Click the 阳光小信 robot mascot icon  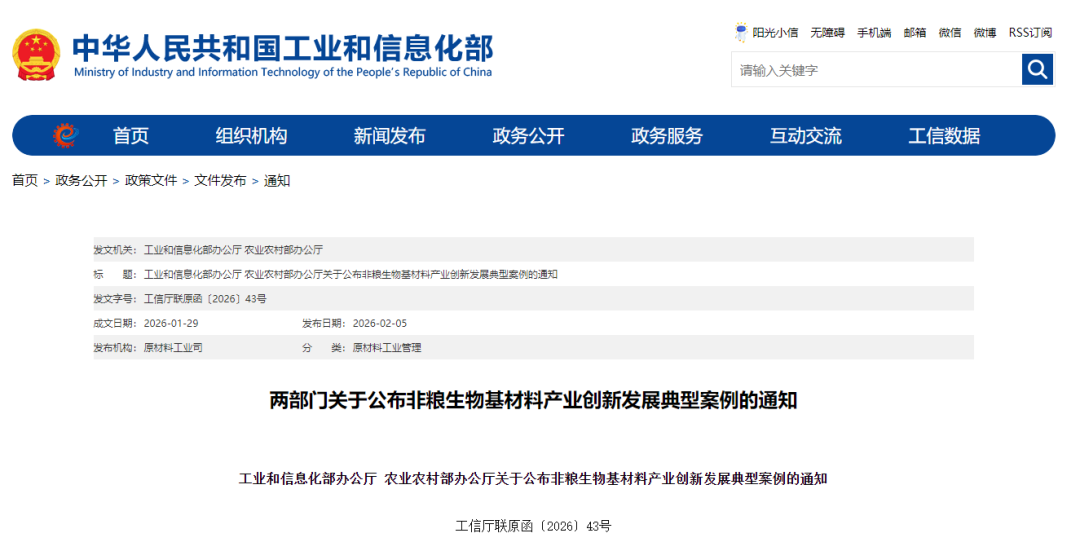click(741, 32)
